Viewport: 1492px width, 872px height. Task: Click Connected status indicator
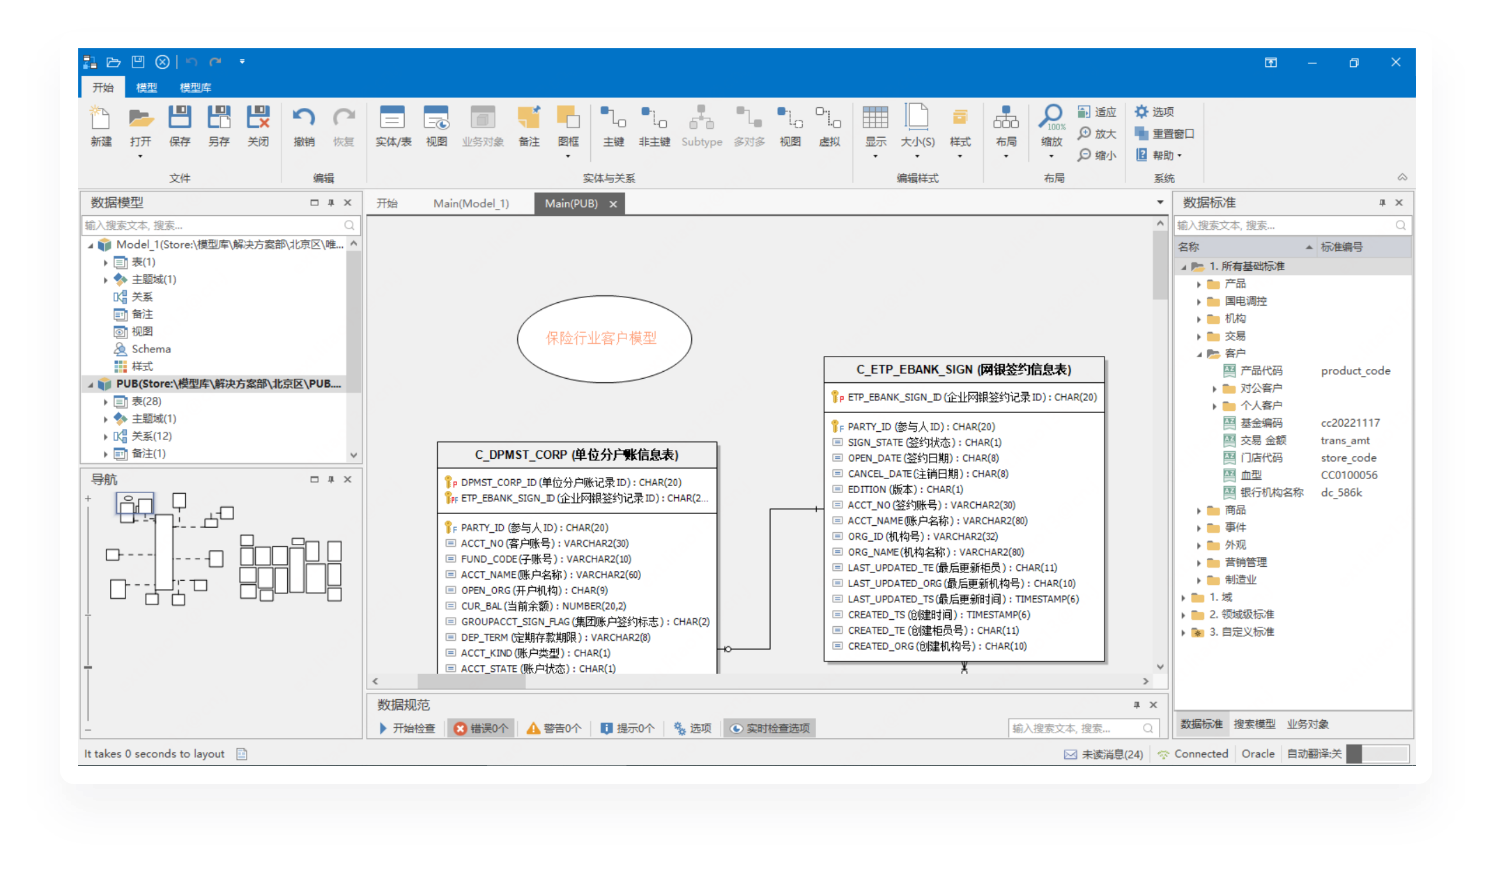(1193, 754)
